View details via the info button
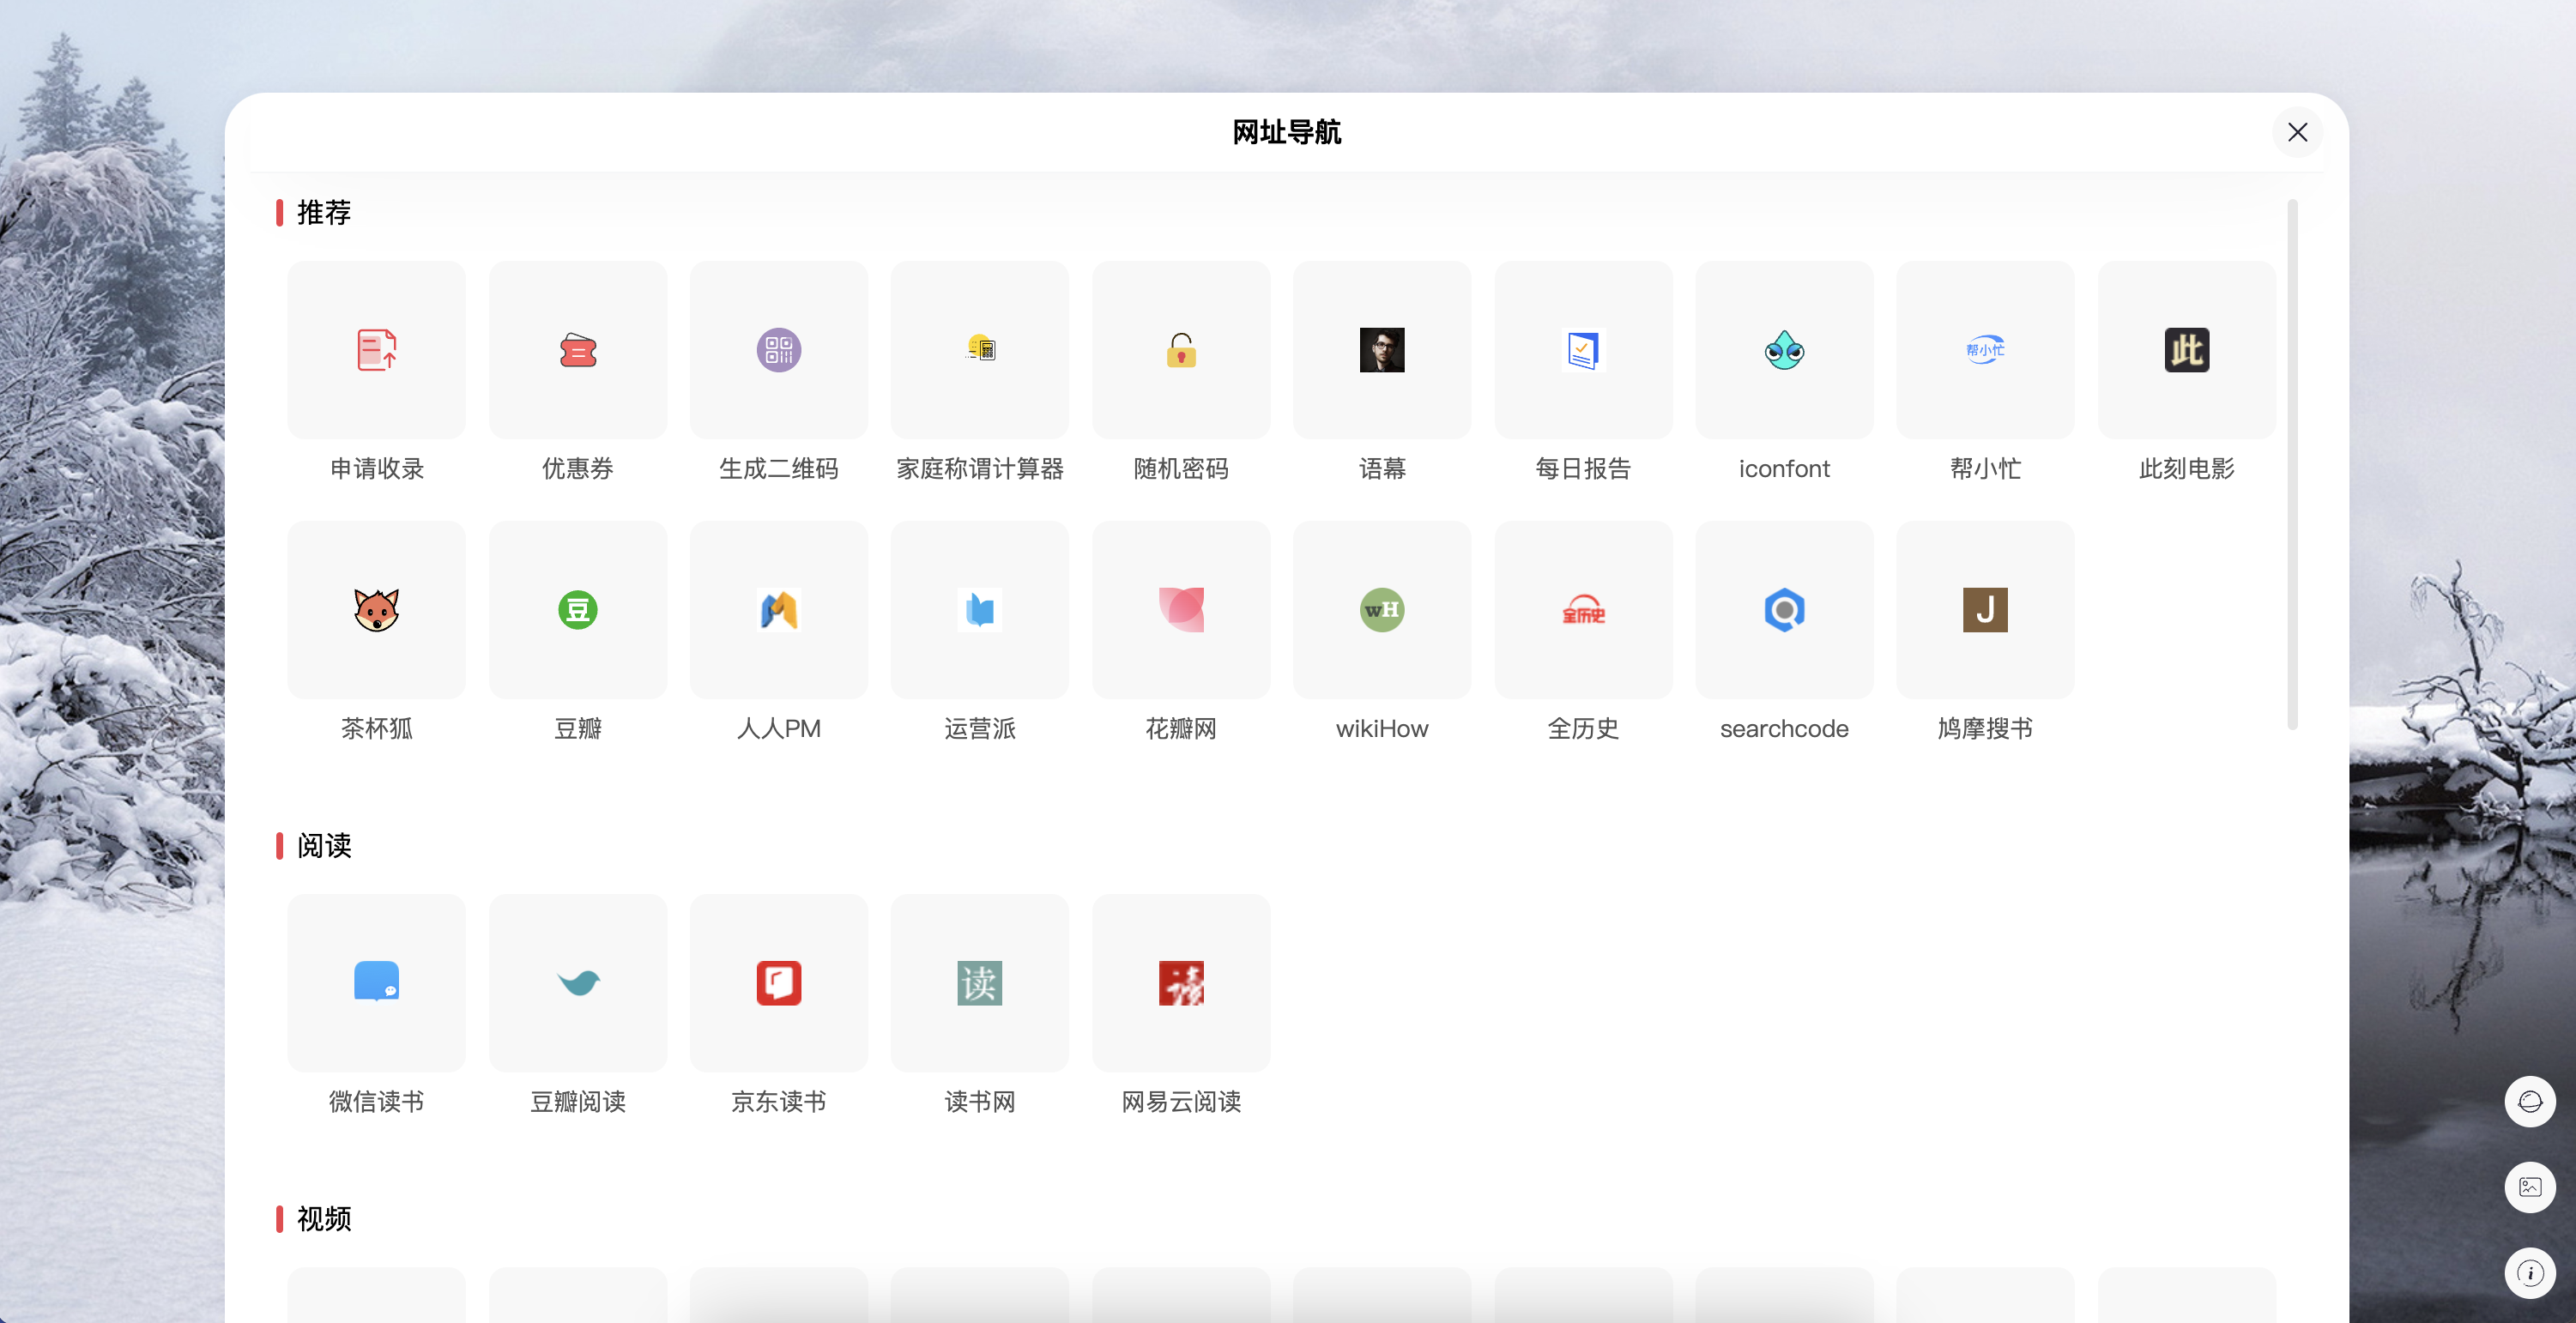2576x1323 pixels. (2530, 1272)
